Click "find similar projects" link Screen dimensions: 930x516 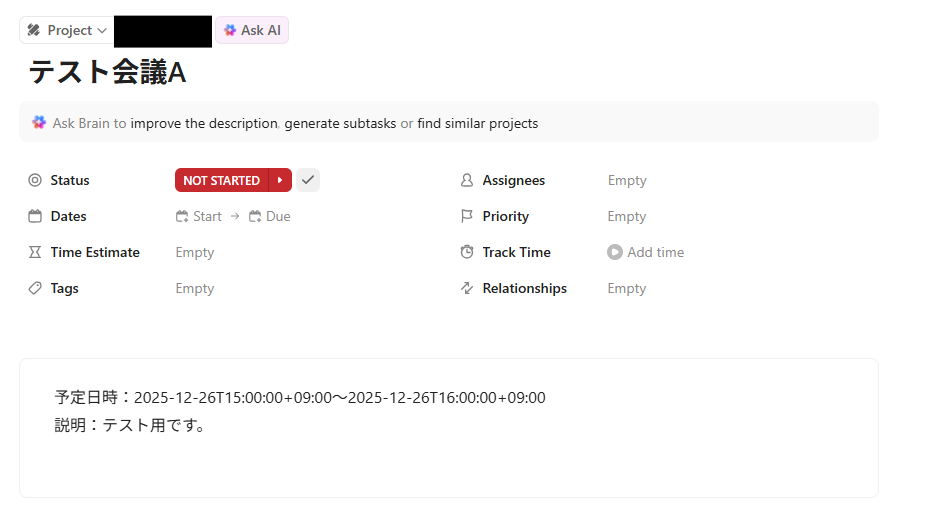478,124
